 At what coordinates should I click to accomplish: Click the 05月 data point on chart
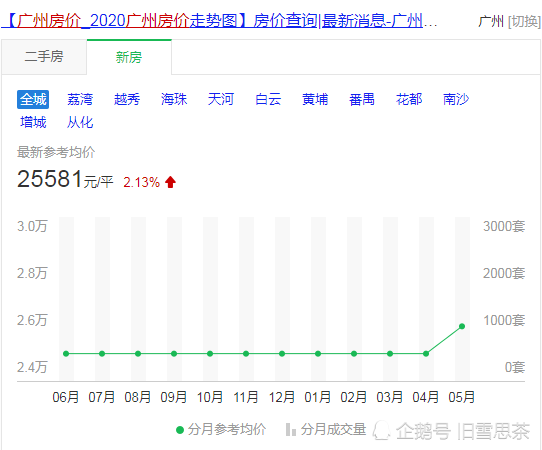click(462, 326)
